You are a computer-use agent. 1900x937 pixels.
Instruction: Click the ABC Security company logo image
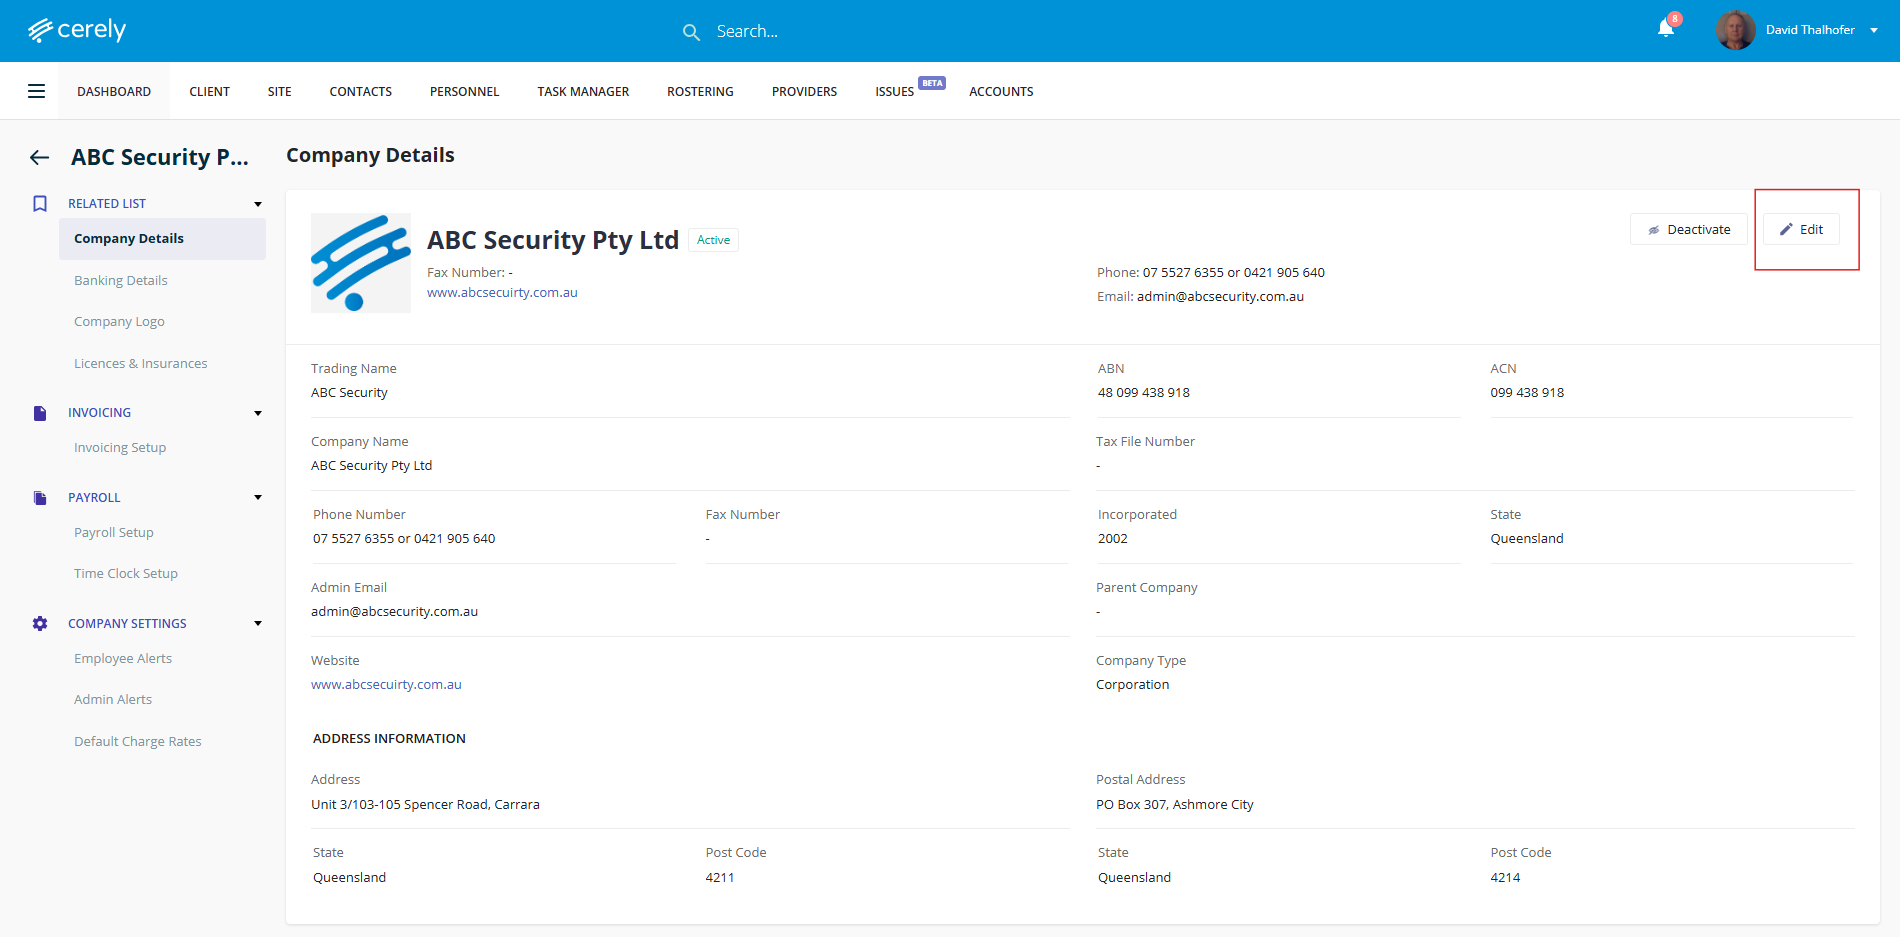tap(361, 263)
